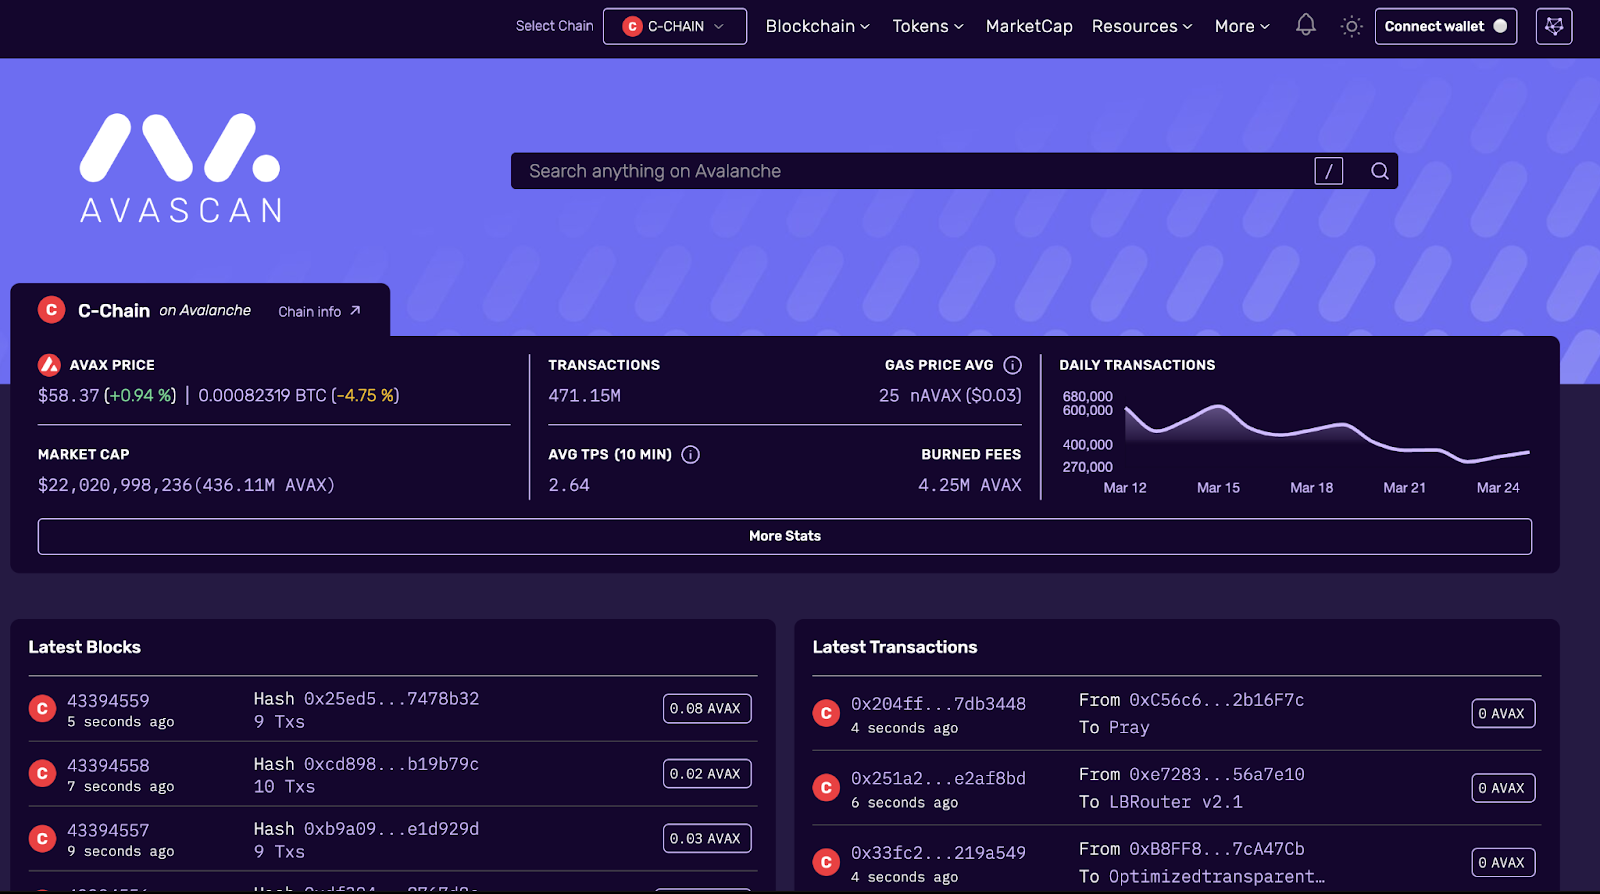Expand the Tokens menu
This screenshot has width=1600, height=894.
pyautogui.click(x=927, y=26)
